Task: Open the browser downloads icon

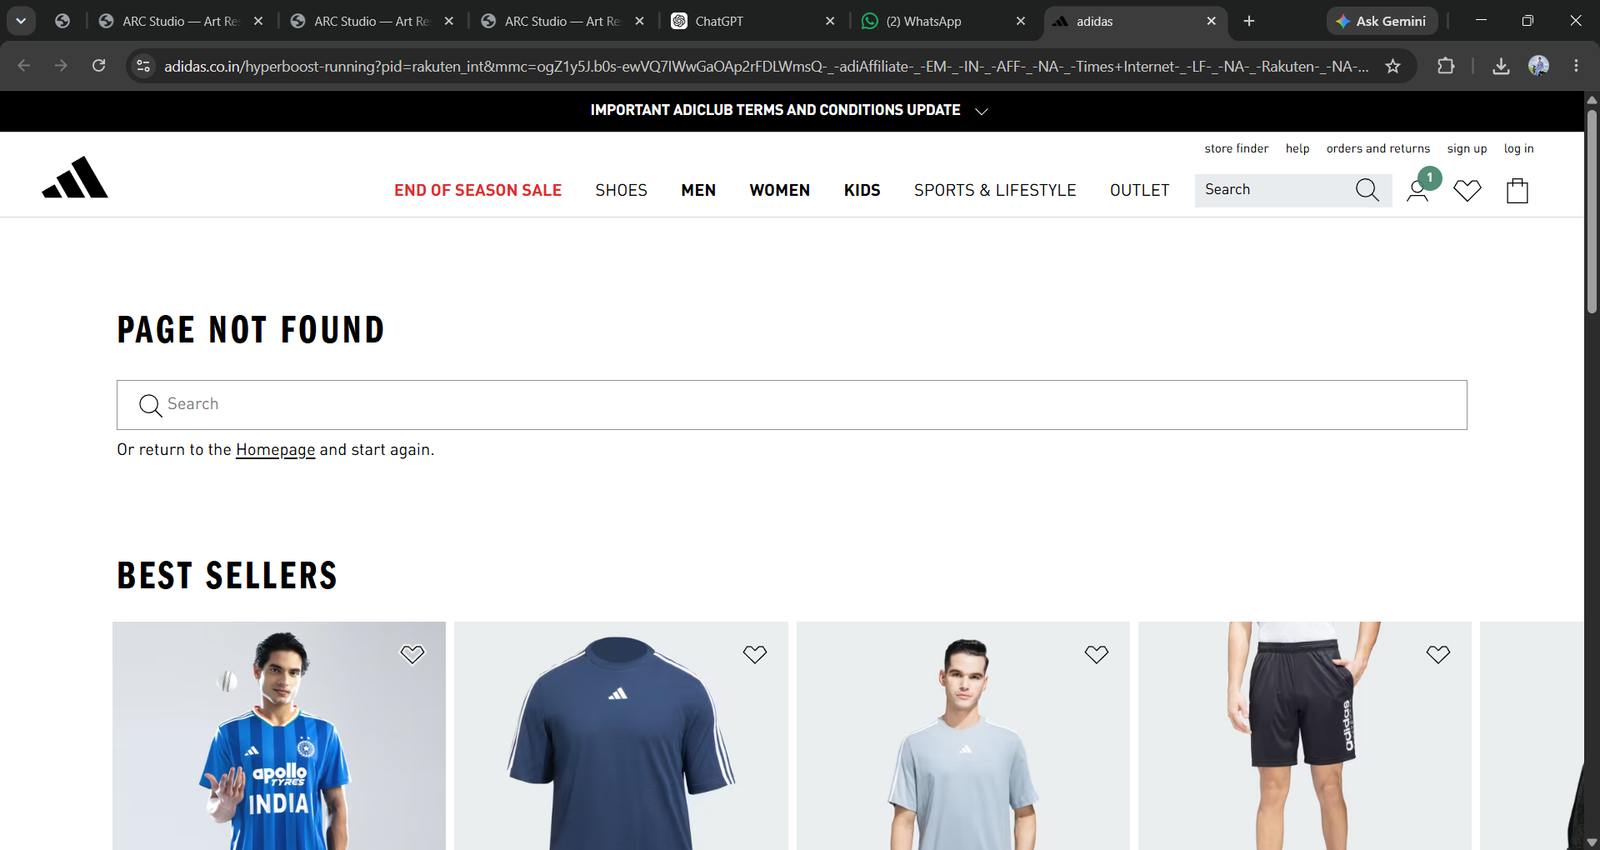Action: 1500,66
